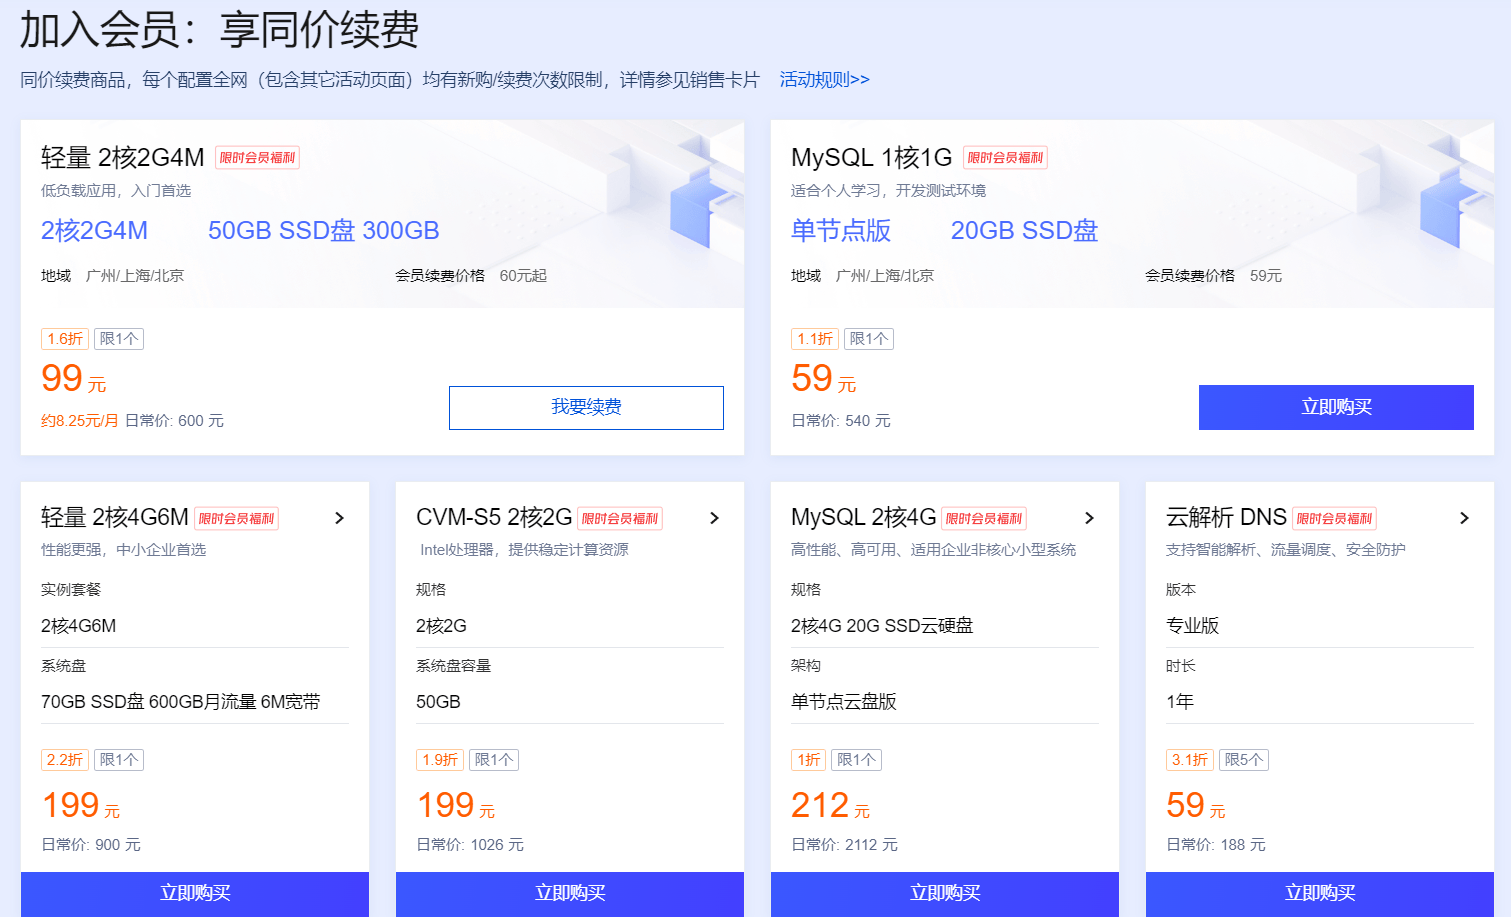Click 立即购买 under 云解析 DNS card
Viewport: 1511px width, 917px height.
1320,894
